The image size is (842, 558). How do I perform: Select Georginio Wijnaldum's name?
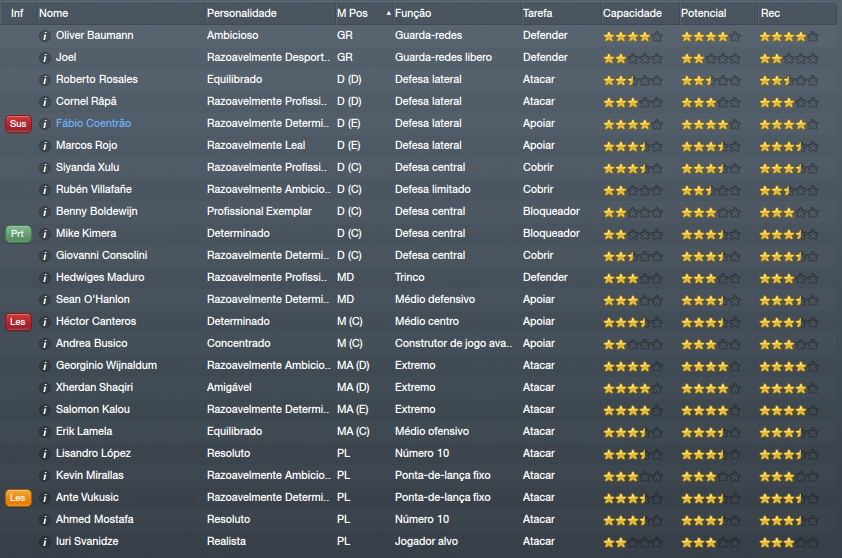coord(106,365)
